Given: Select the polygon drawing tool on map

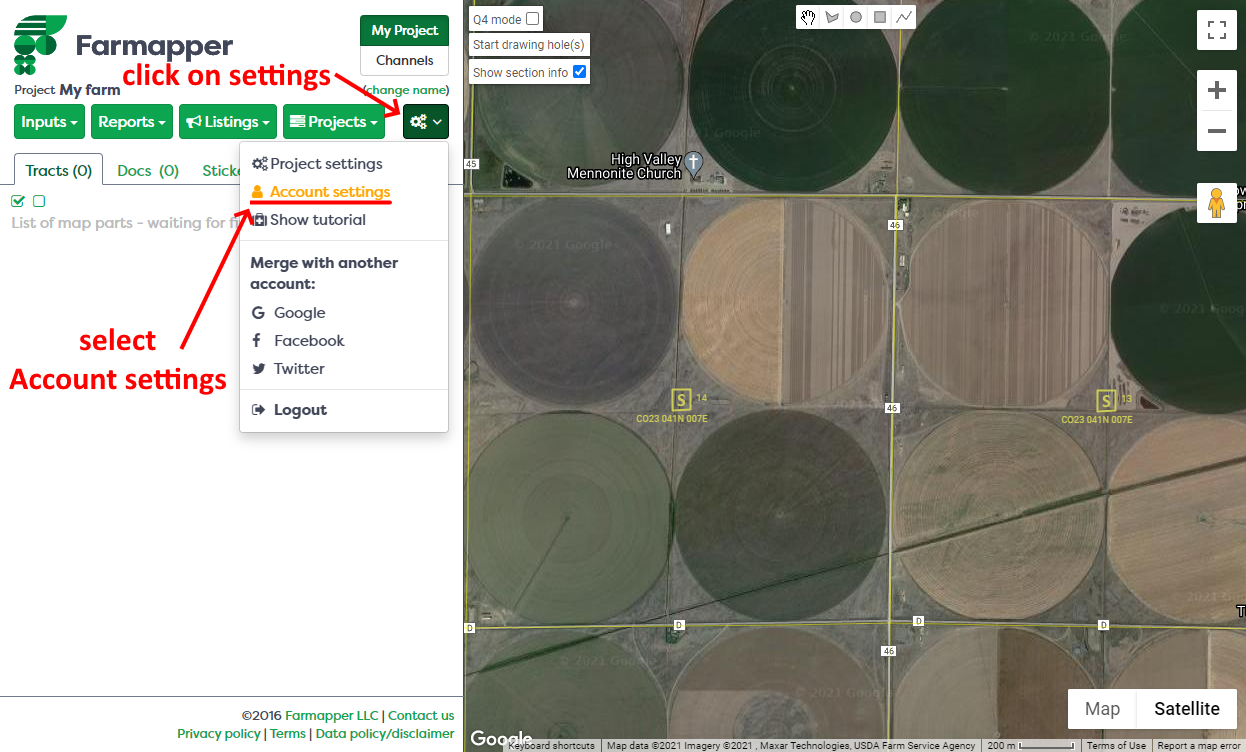Looking at the screenshot, I should click(832, 17).
